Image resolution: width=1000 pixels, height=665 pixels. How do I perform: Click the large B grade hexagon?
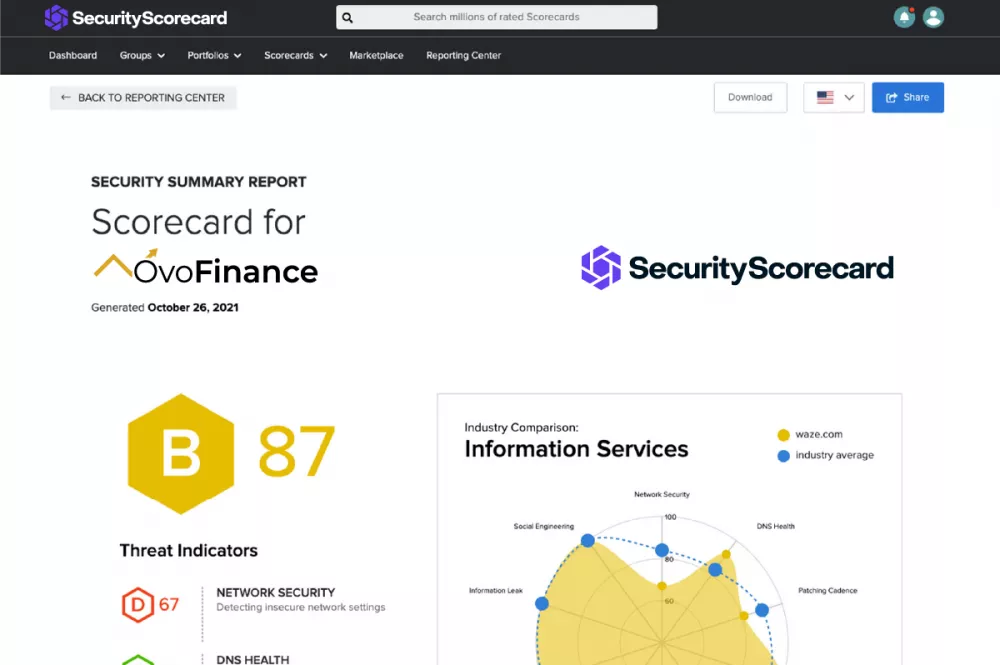click(181, 454)
